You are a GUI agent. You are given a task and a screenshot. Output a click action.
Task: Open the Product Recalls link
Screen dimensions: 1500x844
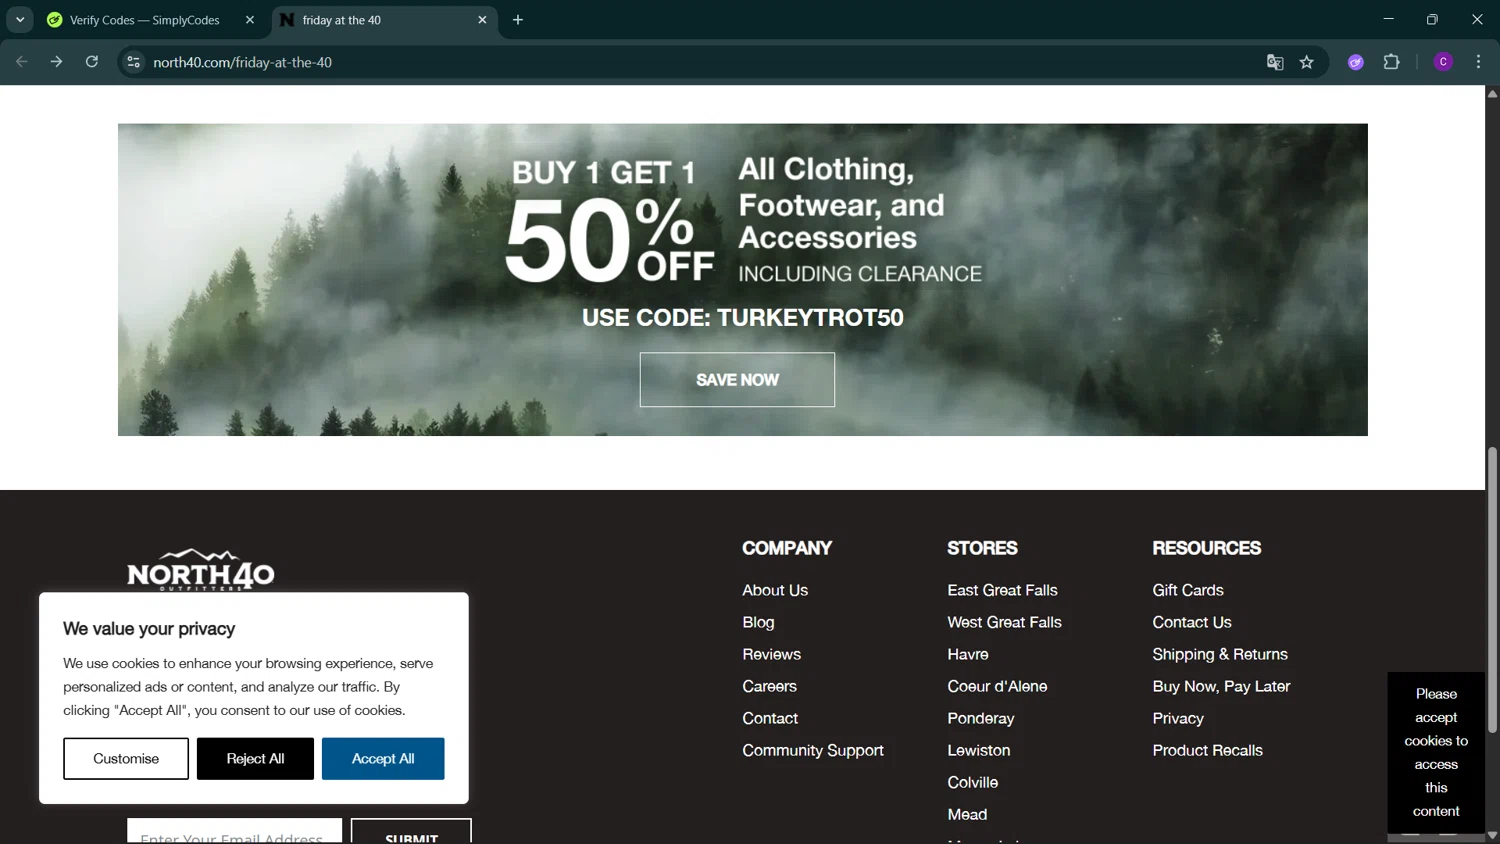pos(1207,750)
